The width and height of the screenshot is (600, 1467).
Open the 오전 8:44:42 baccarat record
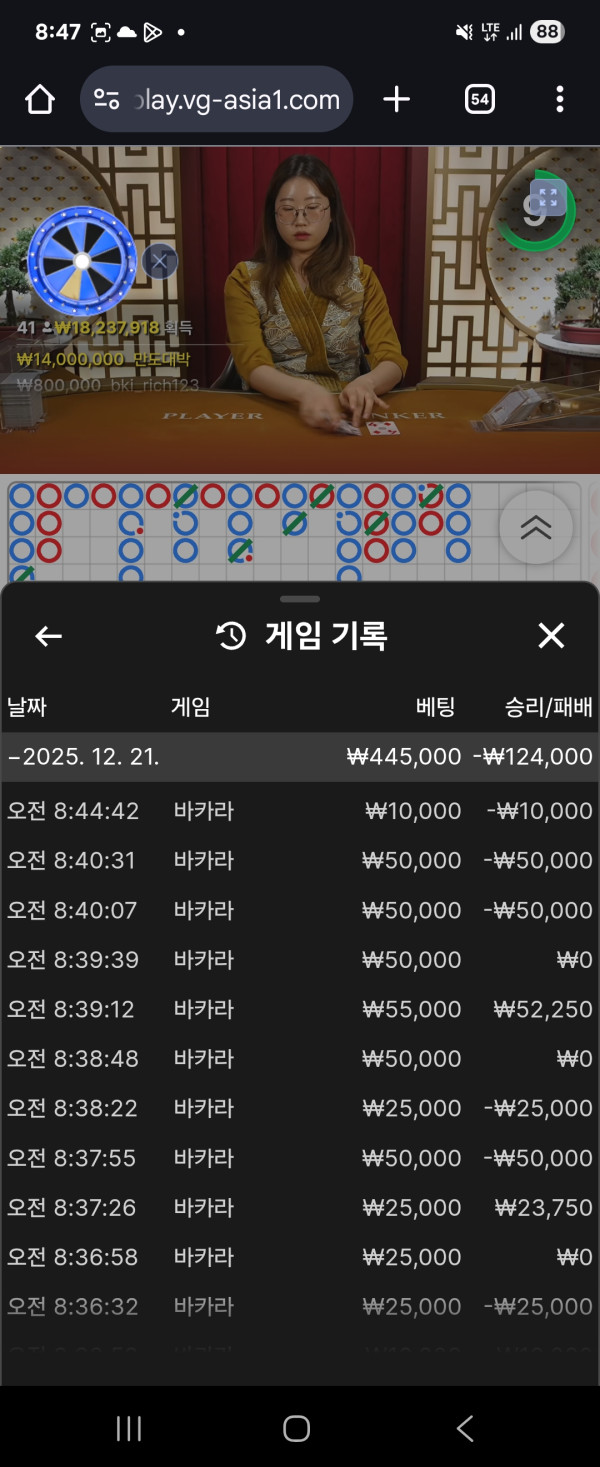[x=300, y=811]
